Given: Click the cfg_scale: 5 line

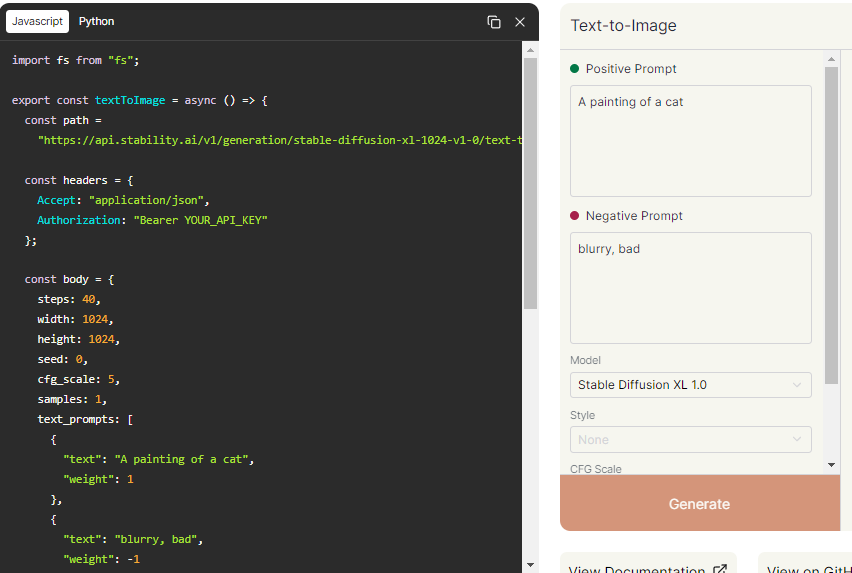Looking at the screenshot, I should tap(79, 379).
